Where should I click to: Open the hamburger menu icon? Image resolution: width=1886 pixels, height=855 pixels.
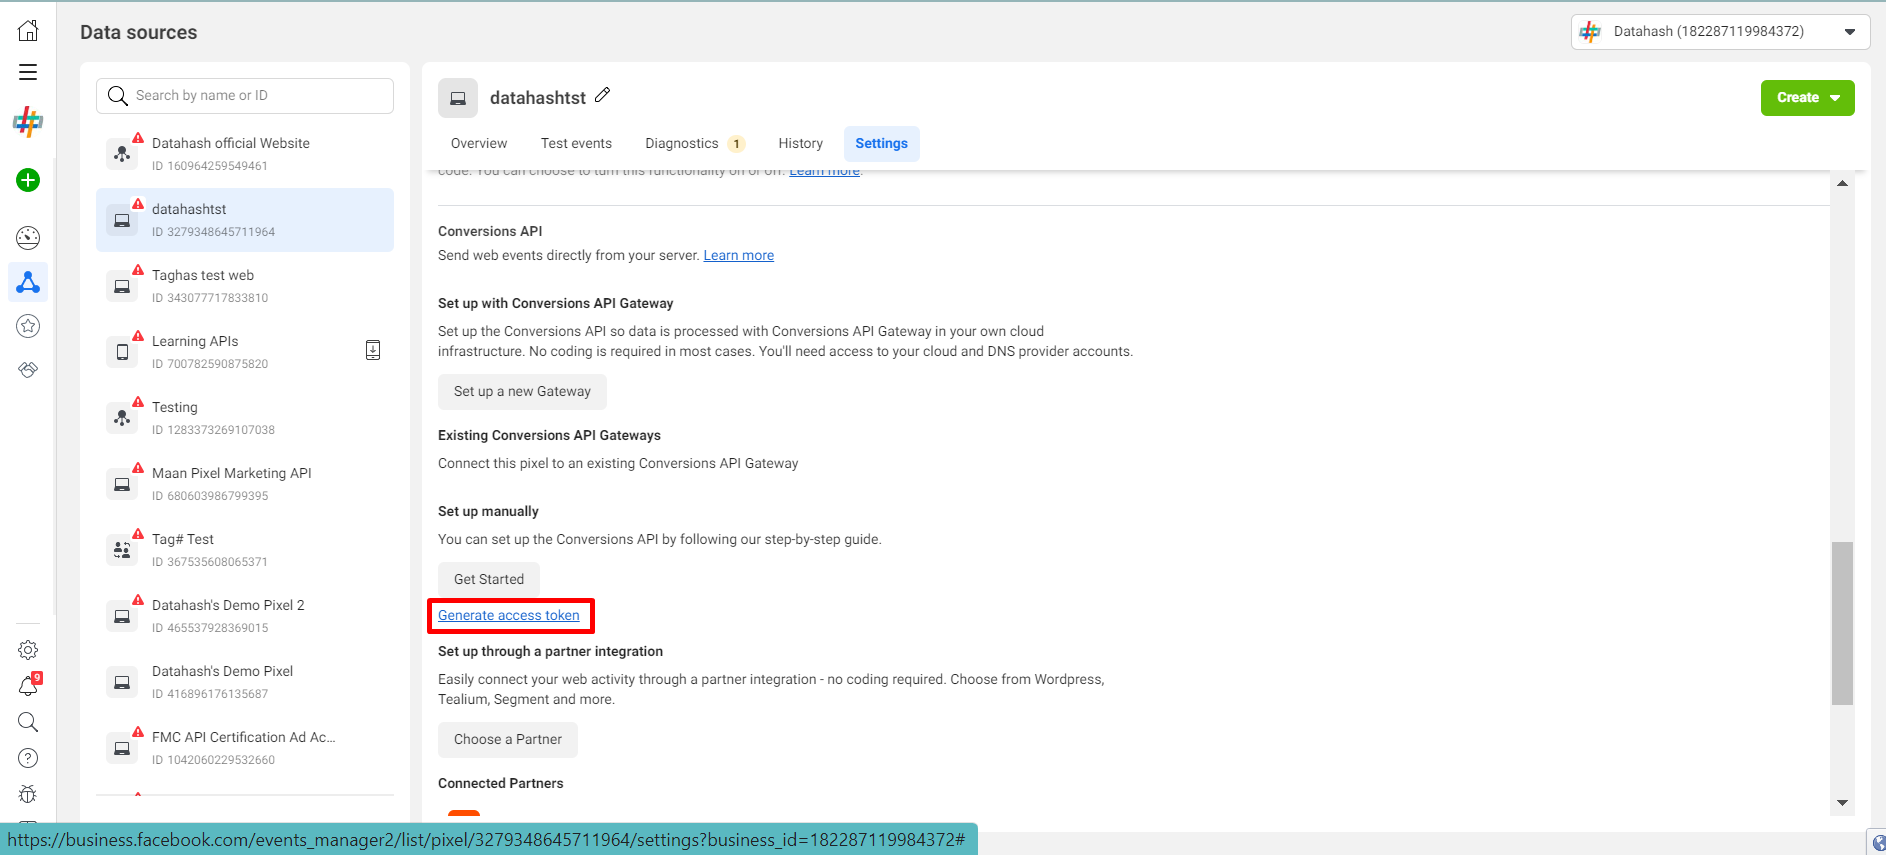[28, 72]
